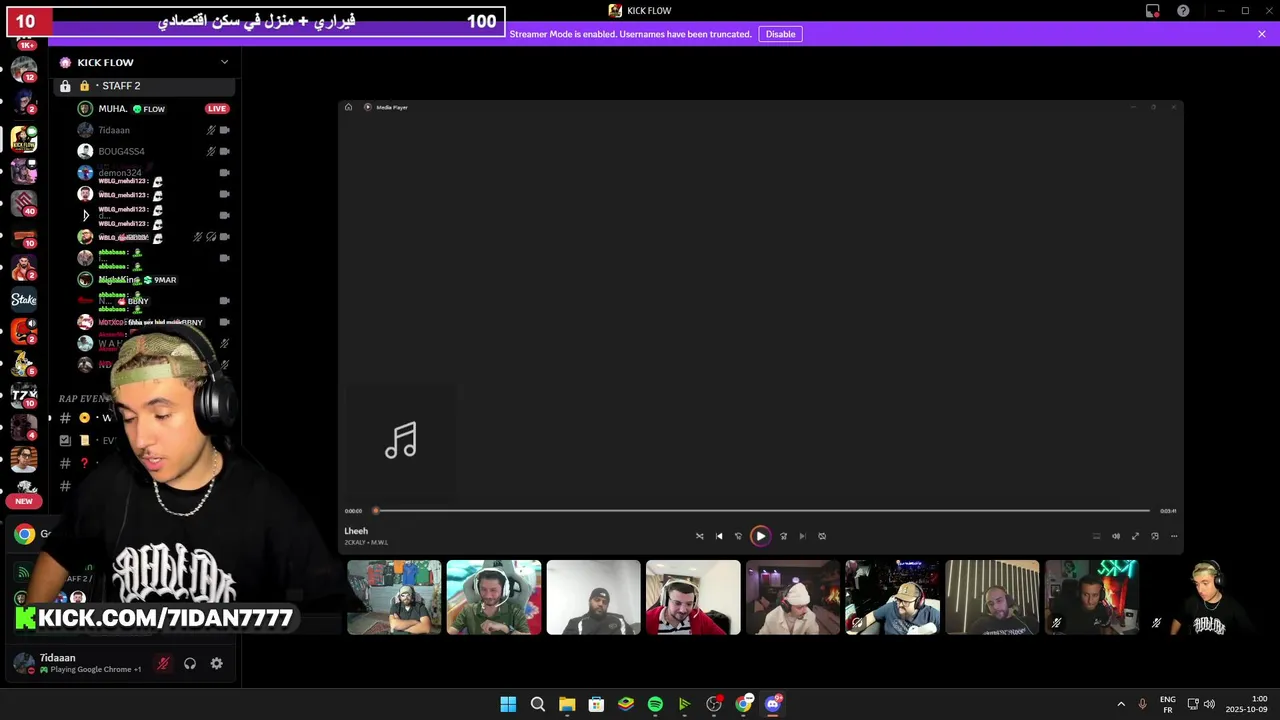This screenshot has width=1280, height=720.
Task: Open the white gaming chair participant thumbnail
Action: click(x=494, y=597)
